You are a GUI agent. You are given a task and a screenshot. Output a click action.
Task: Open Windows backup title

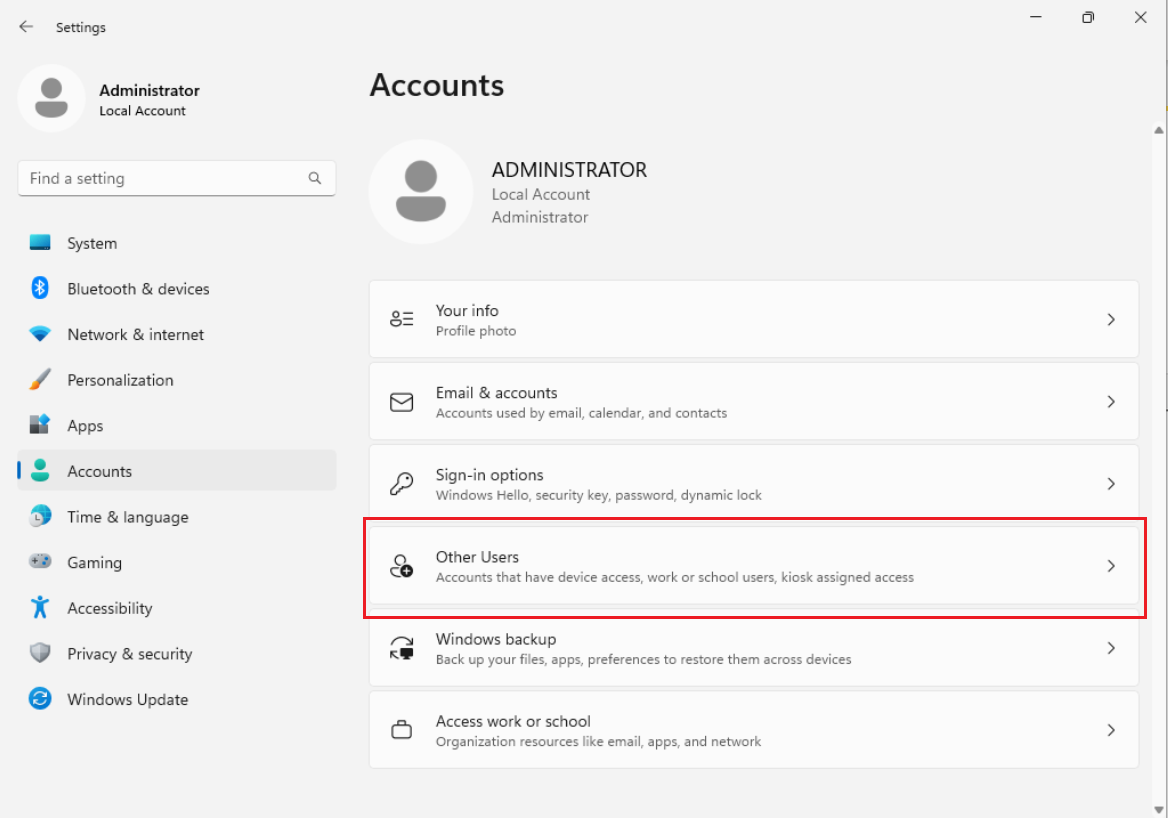495,638
